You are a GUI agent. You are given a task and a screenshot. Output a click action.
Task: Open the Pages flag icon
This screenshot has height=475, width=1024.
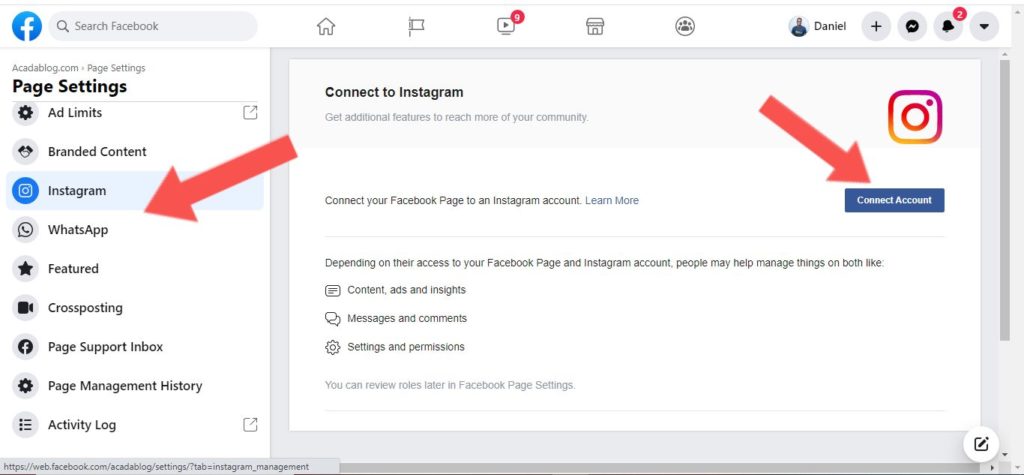(x=416, y=26)
